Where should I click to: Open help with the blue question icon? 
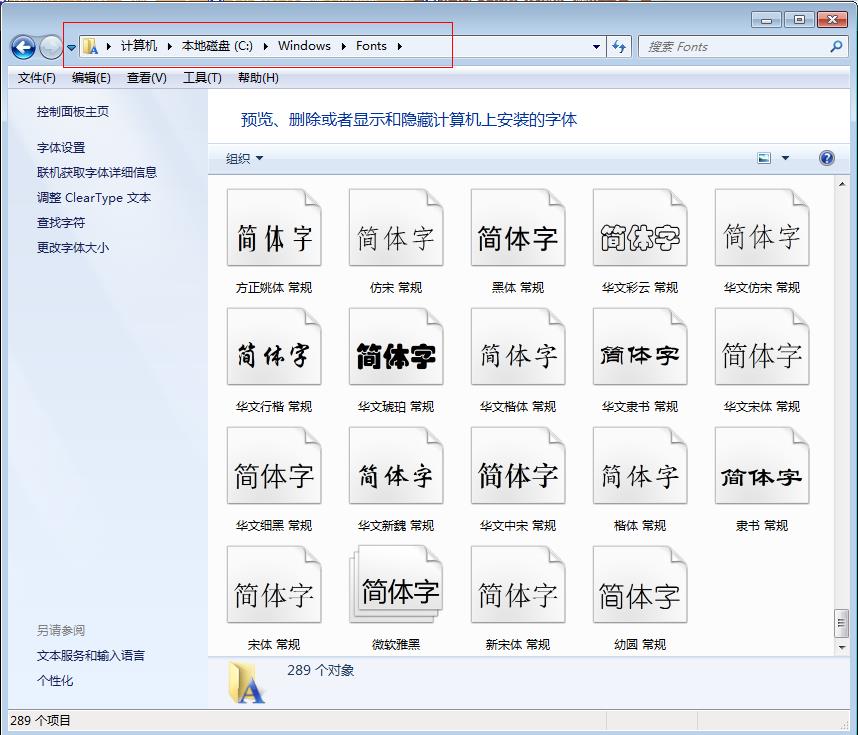tap(827, 158)
